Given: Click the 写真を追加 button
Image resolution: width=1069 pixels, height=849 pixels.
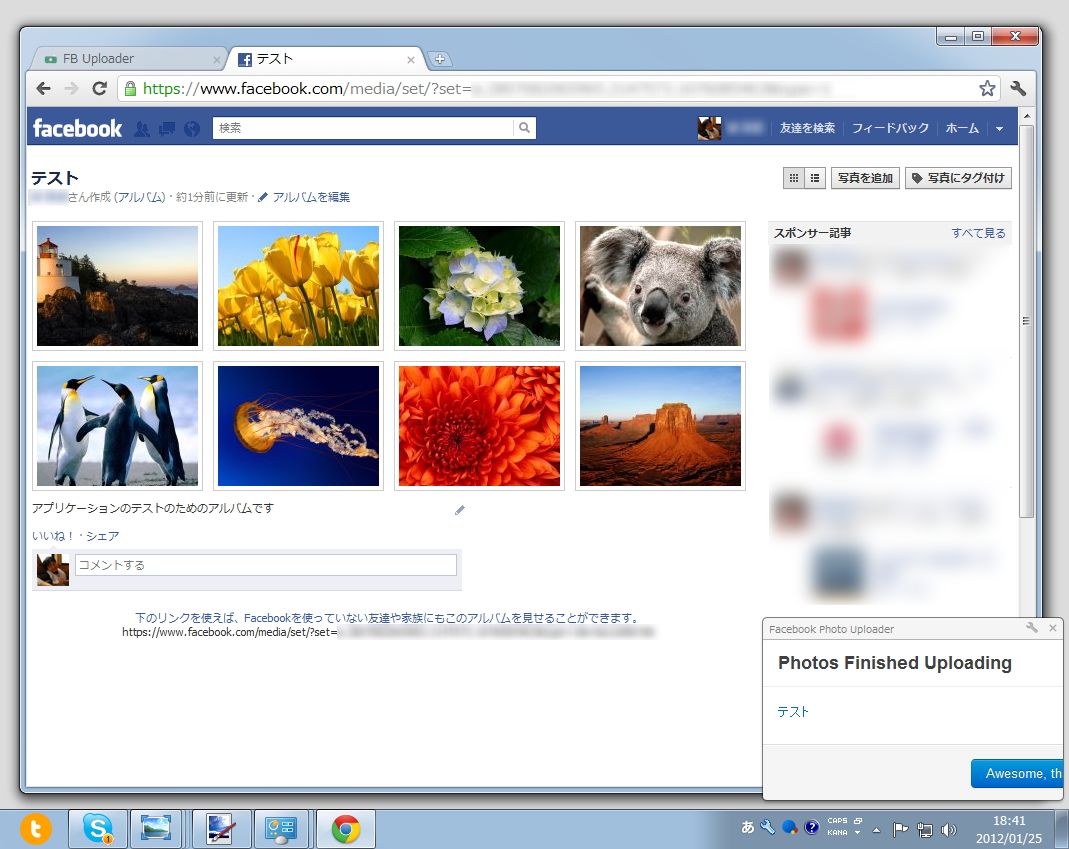Looking at the screenshot, I should click(x=865, y=178).
